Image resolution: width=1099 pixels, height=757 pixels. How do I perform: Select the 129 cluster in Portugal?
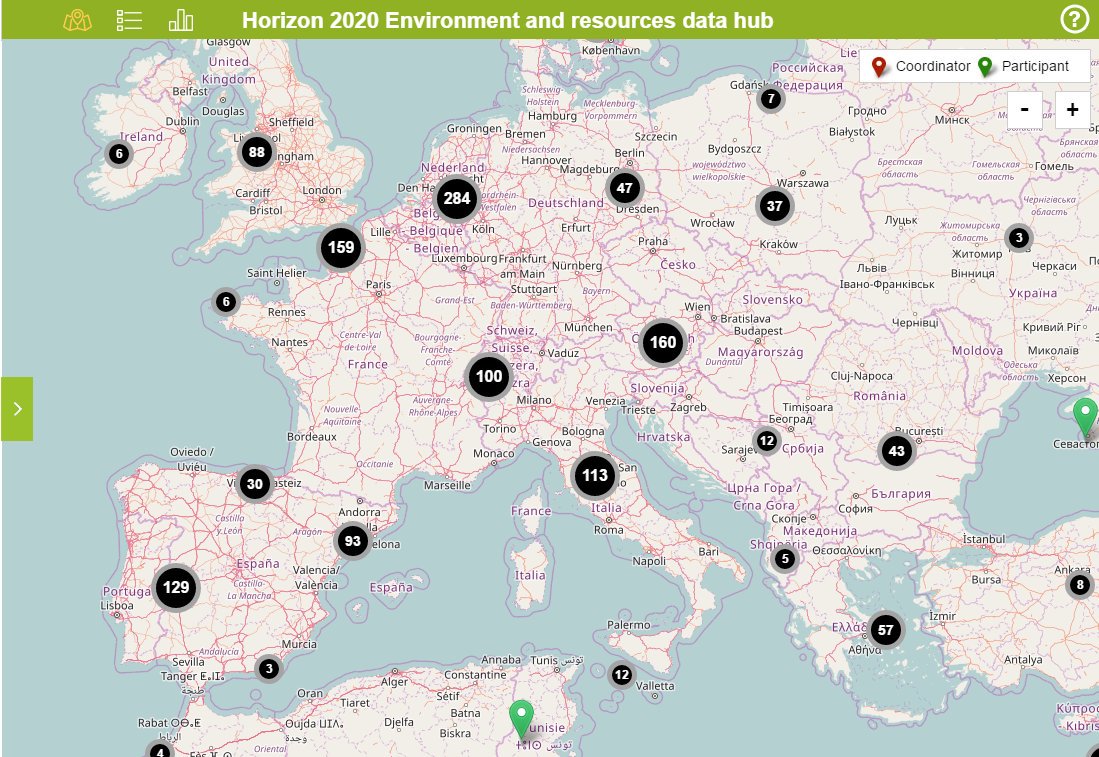(176, 587)
